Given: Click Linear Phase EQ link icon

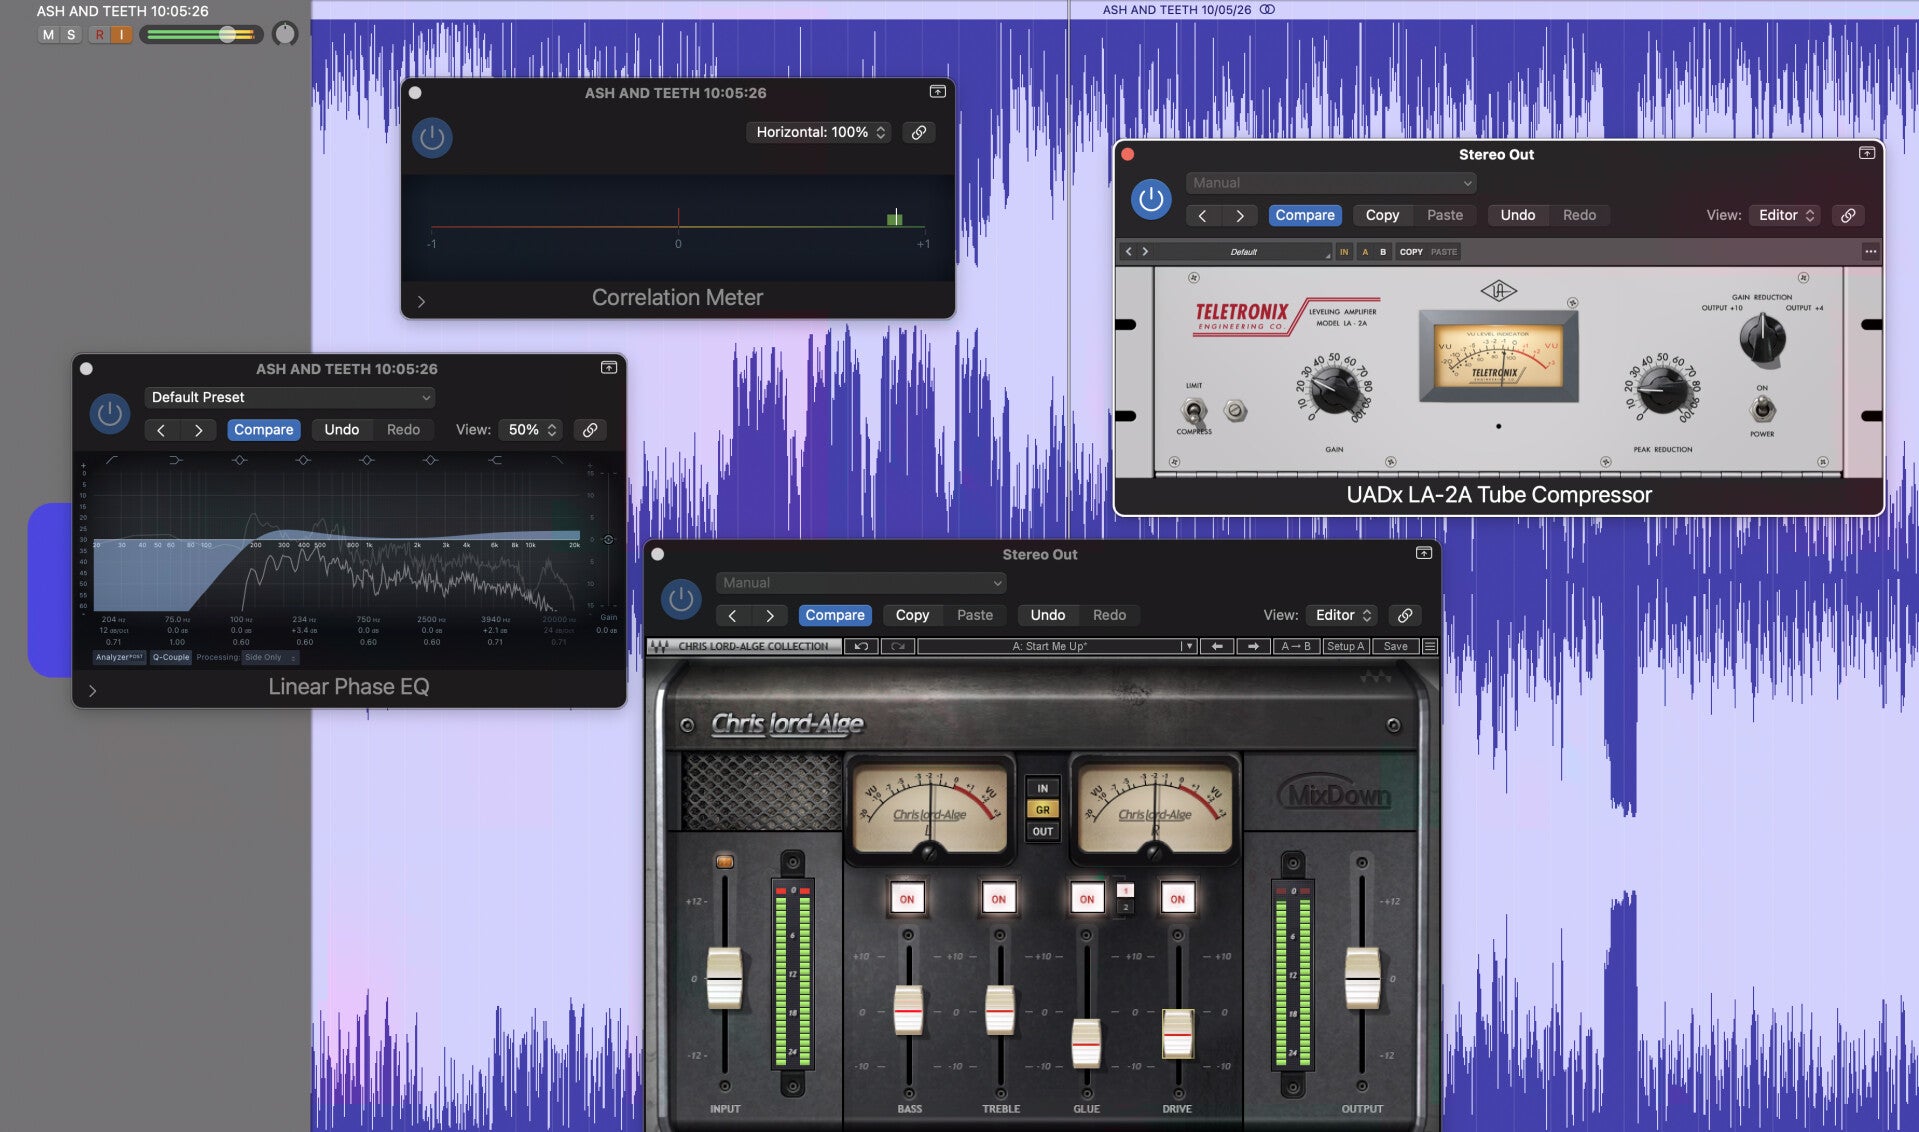Looking at the screenshot, I should click(x=590, y=430).
